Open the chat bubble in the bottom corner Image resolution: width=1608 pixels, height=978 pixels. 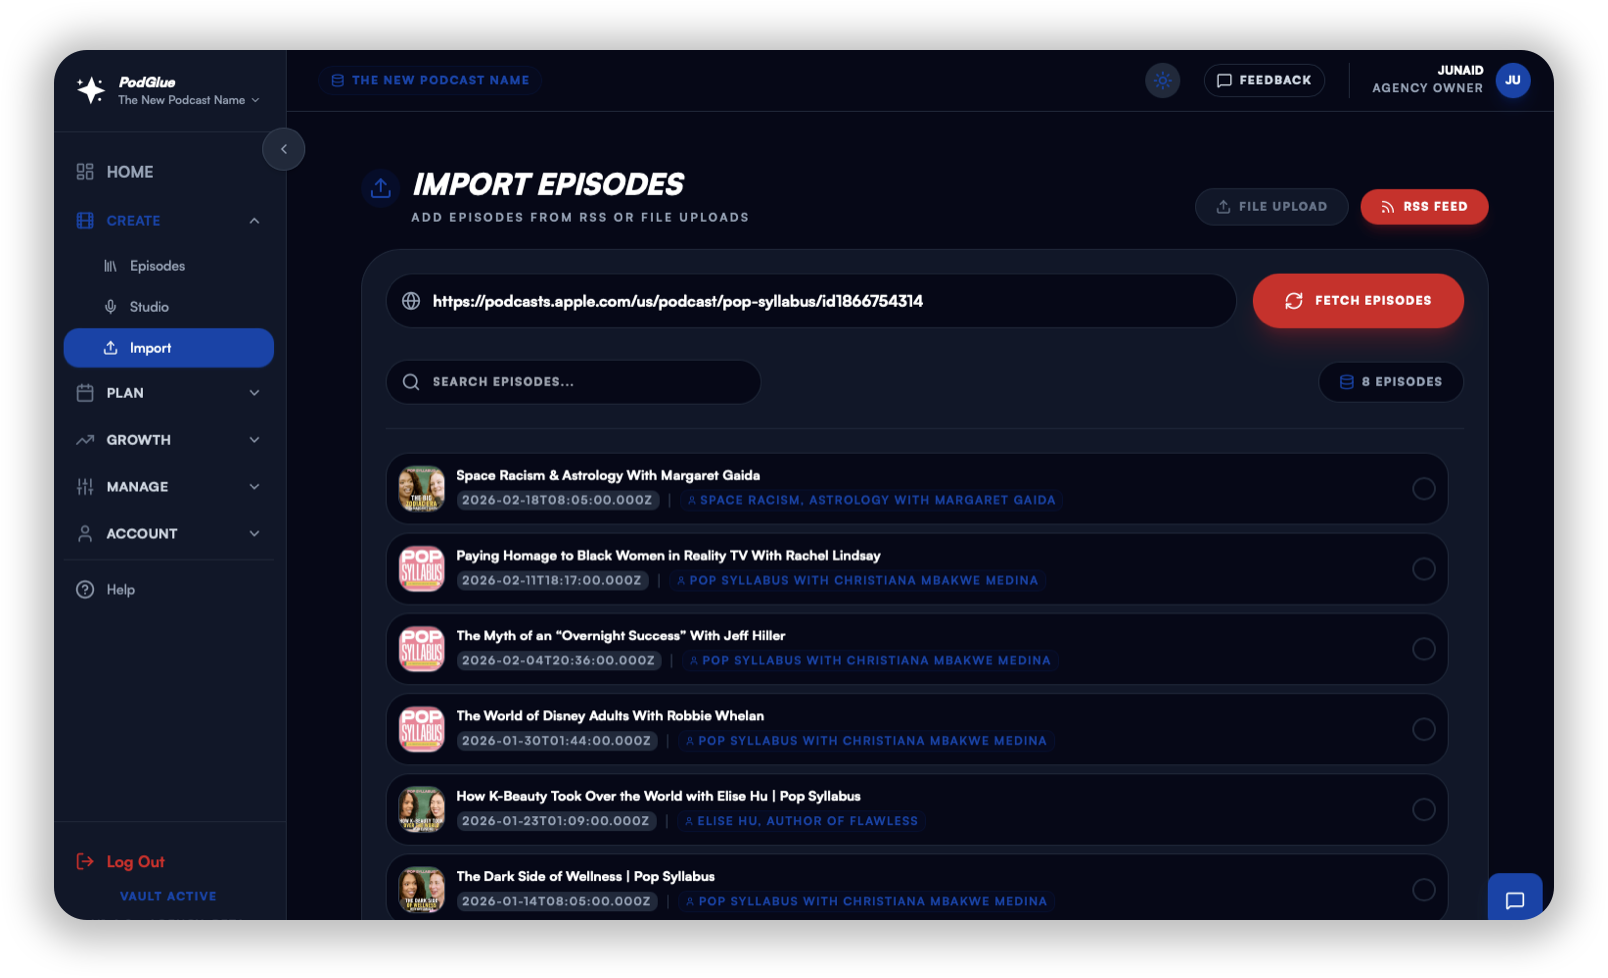(1515, 897)
